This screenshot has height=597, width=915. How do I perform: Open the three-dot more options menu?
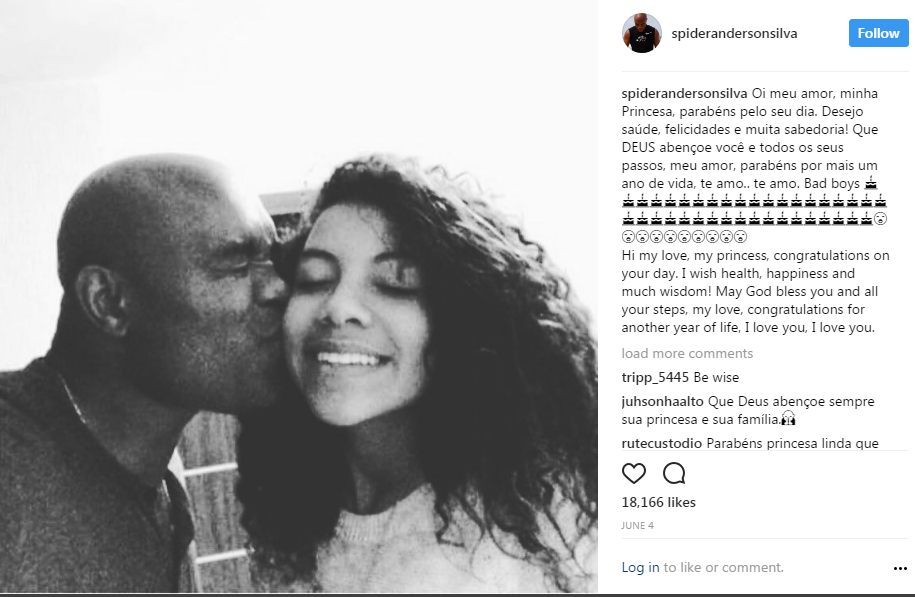[x=900, y=568]
